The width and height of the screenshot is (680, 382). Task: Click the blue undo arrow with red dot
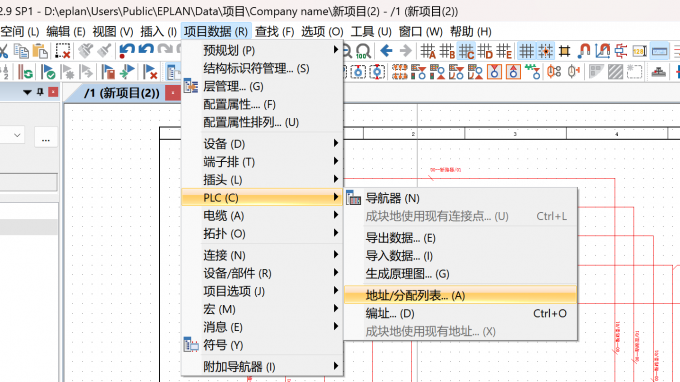(x=127, y=51)
